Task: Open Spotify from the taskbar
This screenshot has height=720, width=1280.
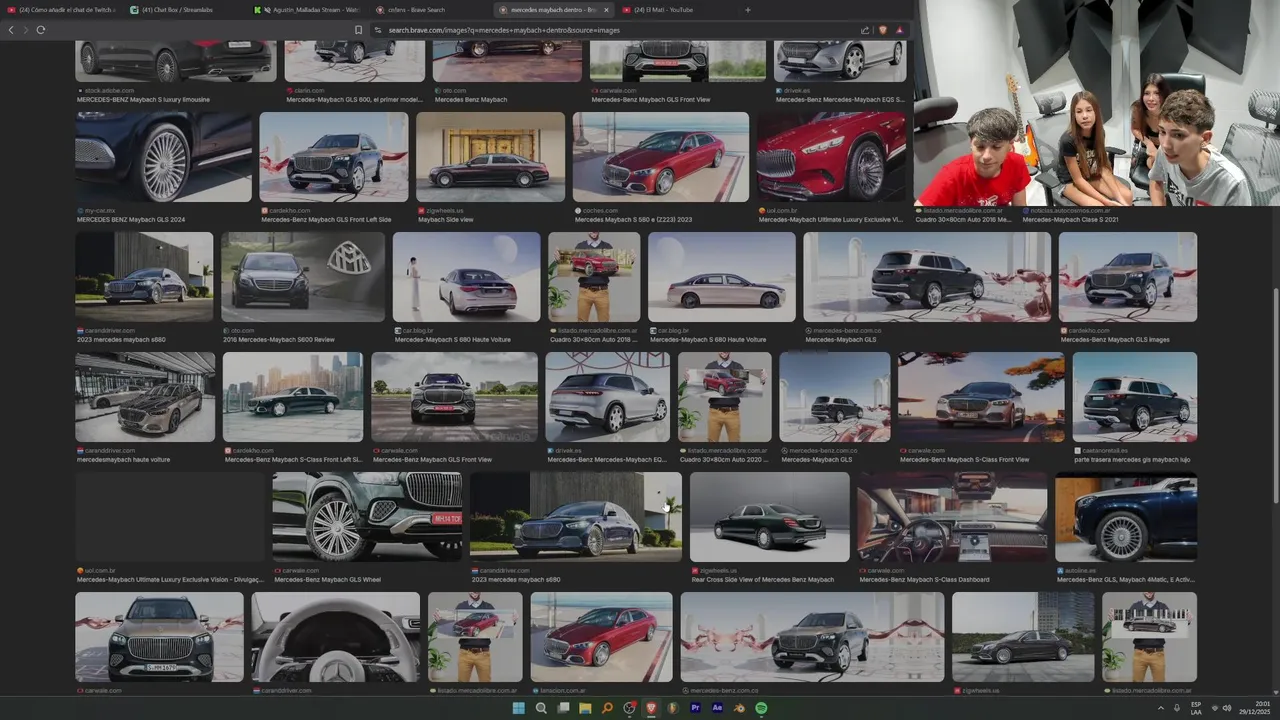Action: pos(761,708)
